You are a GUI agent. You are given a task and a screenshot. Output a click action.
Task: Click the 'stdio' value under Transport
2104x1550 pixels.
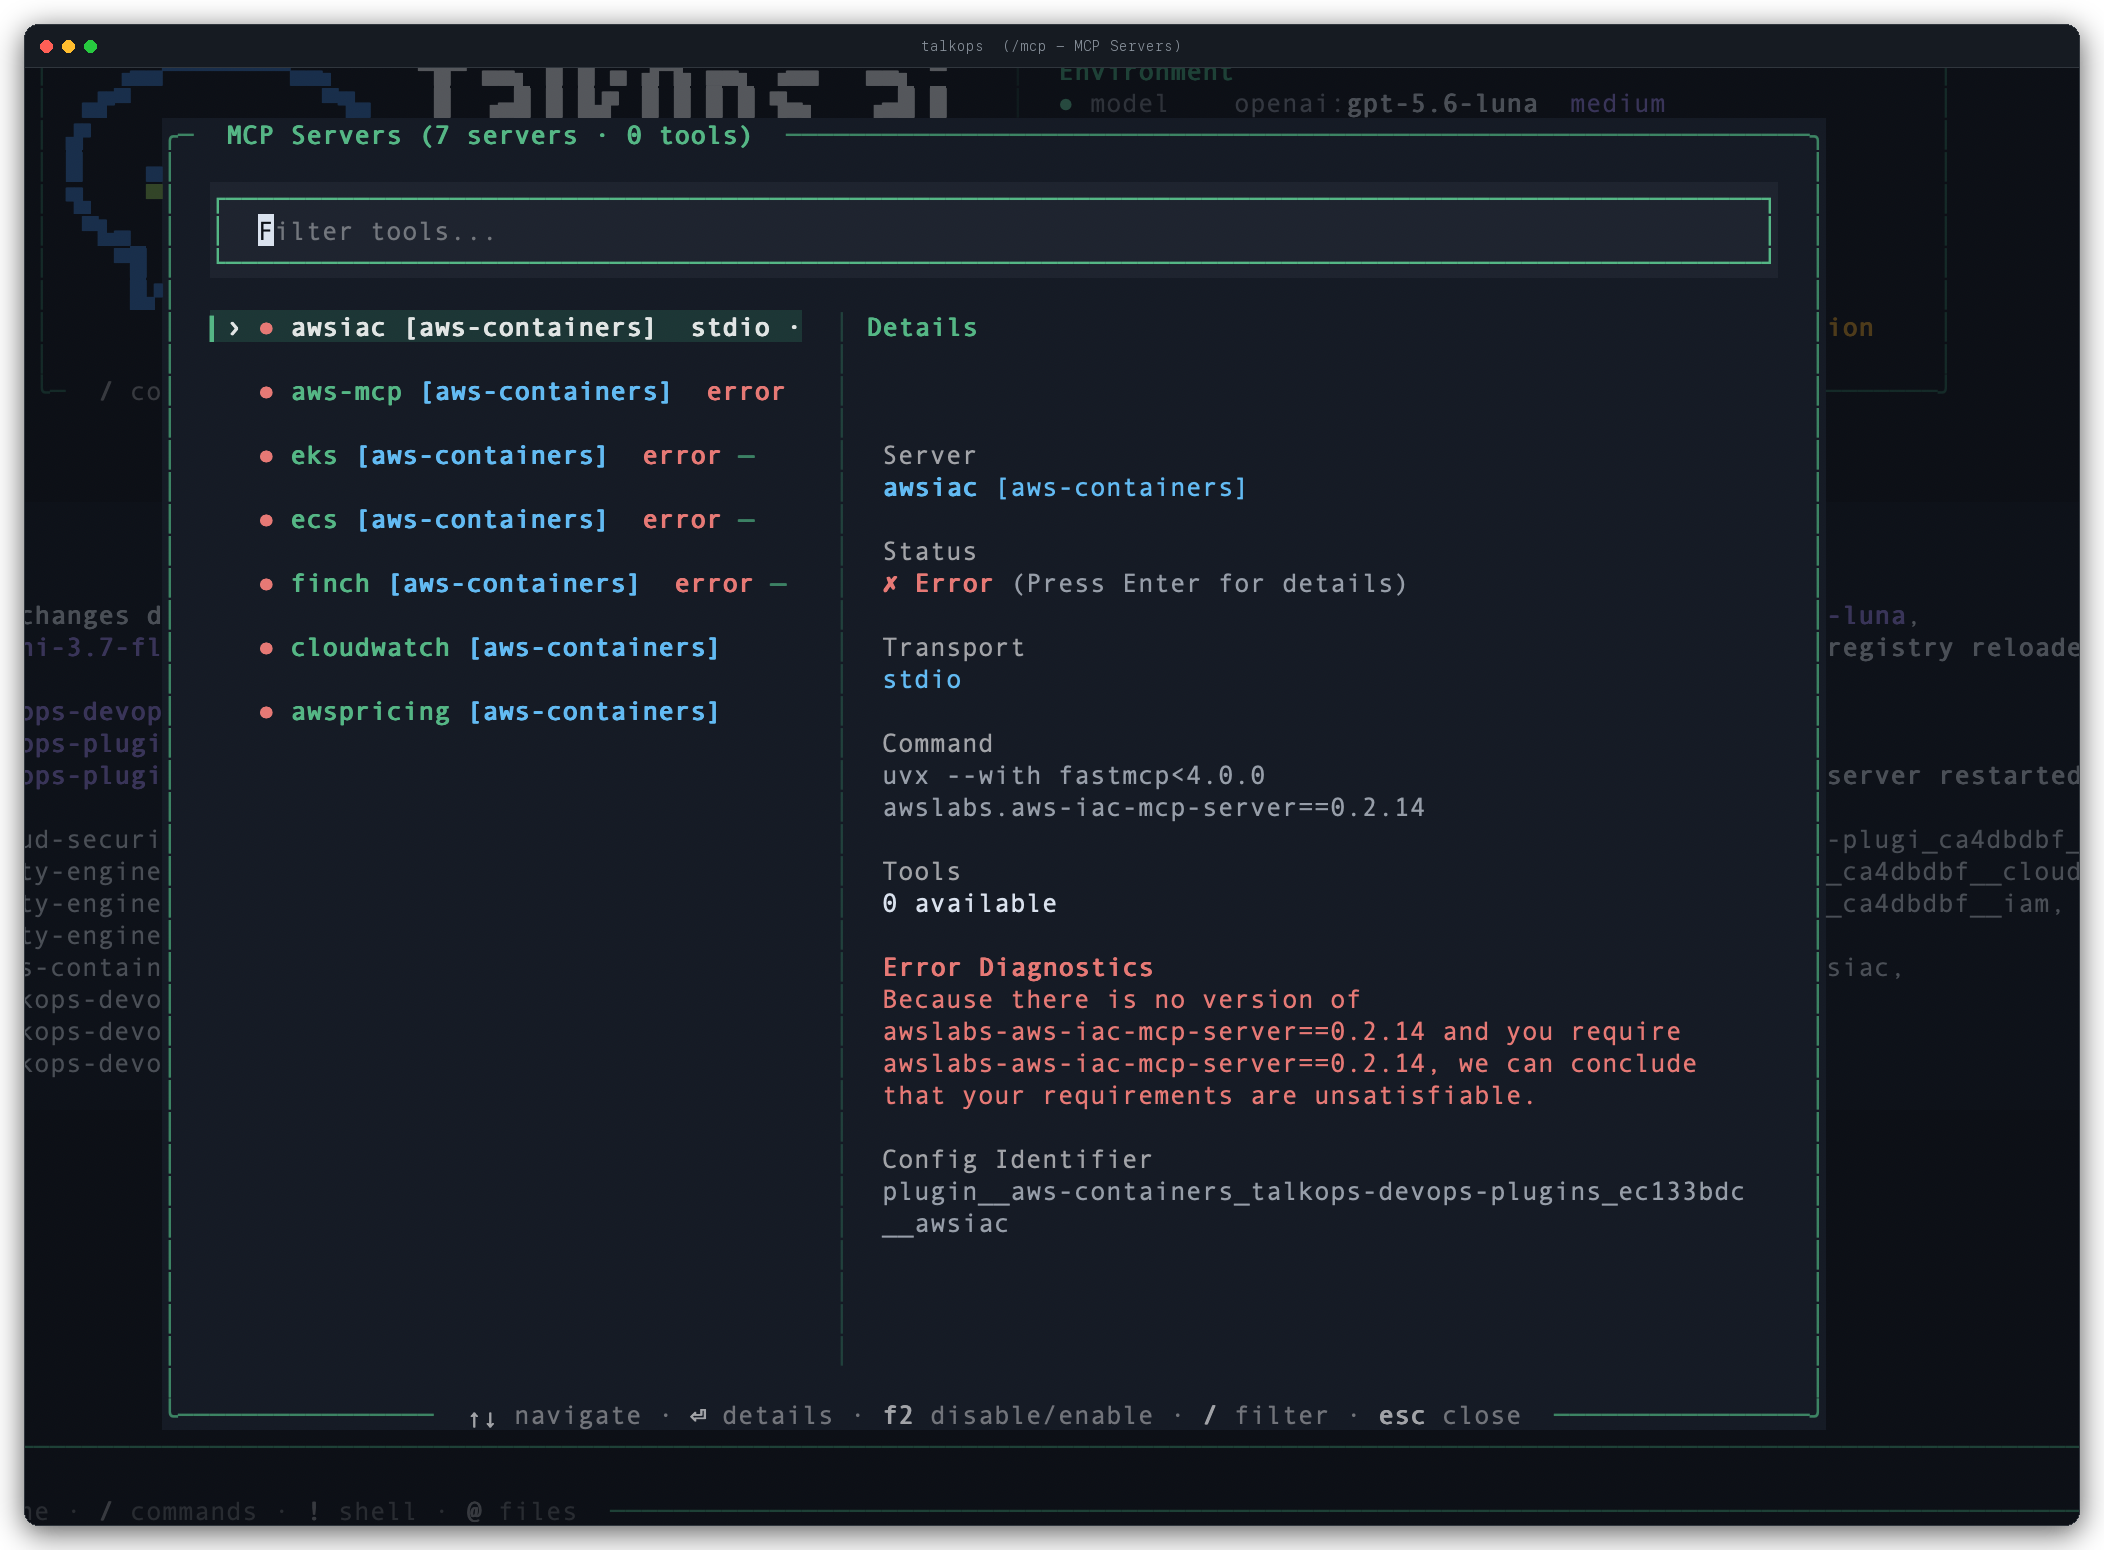(x=921, y=679)
